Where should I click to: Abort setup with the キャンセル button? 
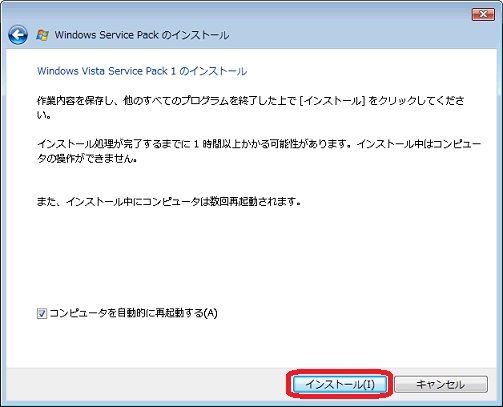tap(441, 384)
